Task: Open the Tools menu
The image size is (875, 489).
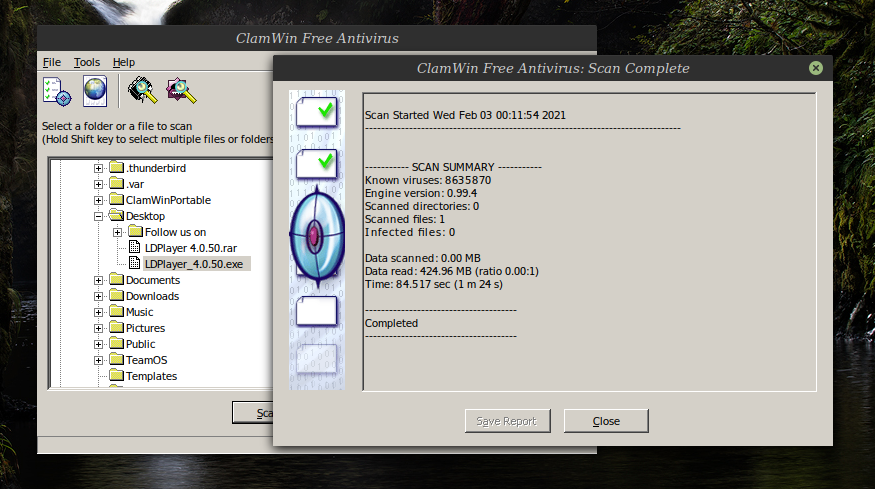Action: click(x=86, y=62)
